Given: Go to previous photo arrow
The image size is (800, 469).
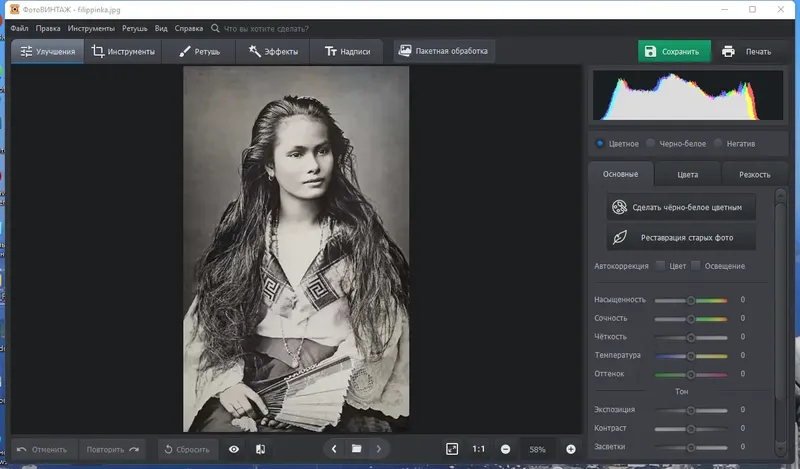Looking at the screenshot, I should click(x=334, y=450).
